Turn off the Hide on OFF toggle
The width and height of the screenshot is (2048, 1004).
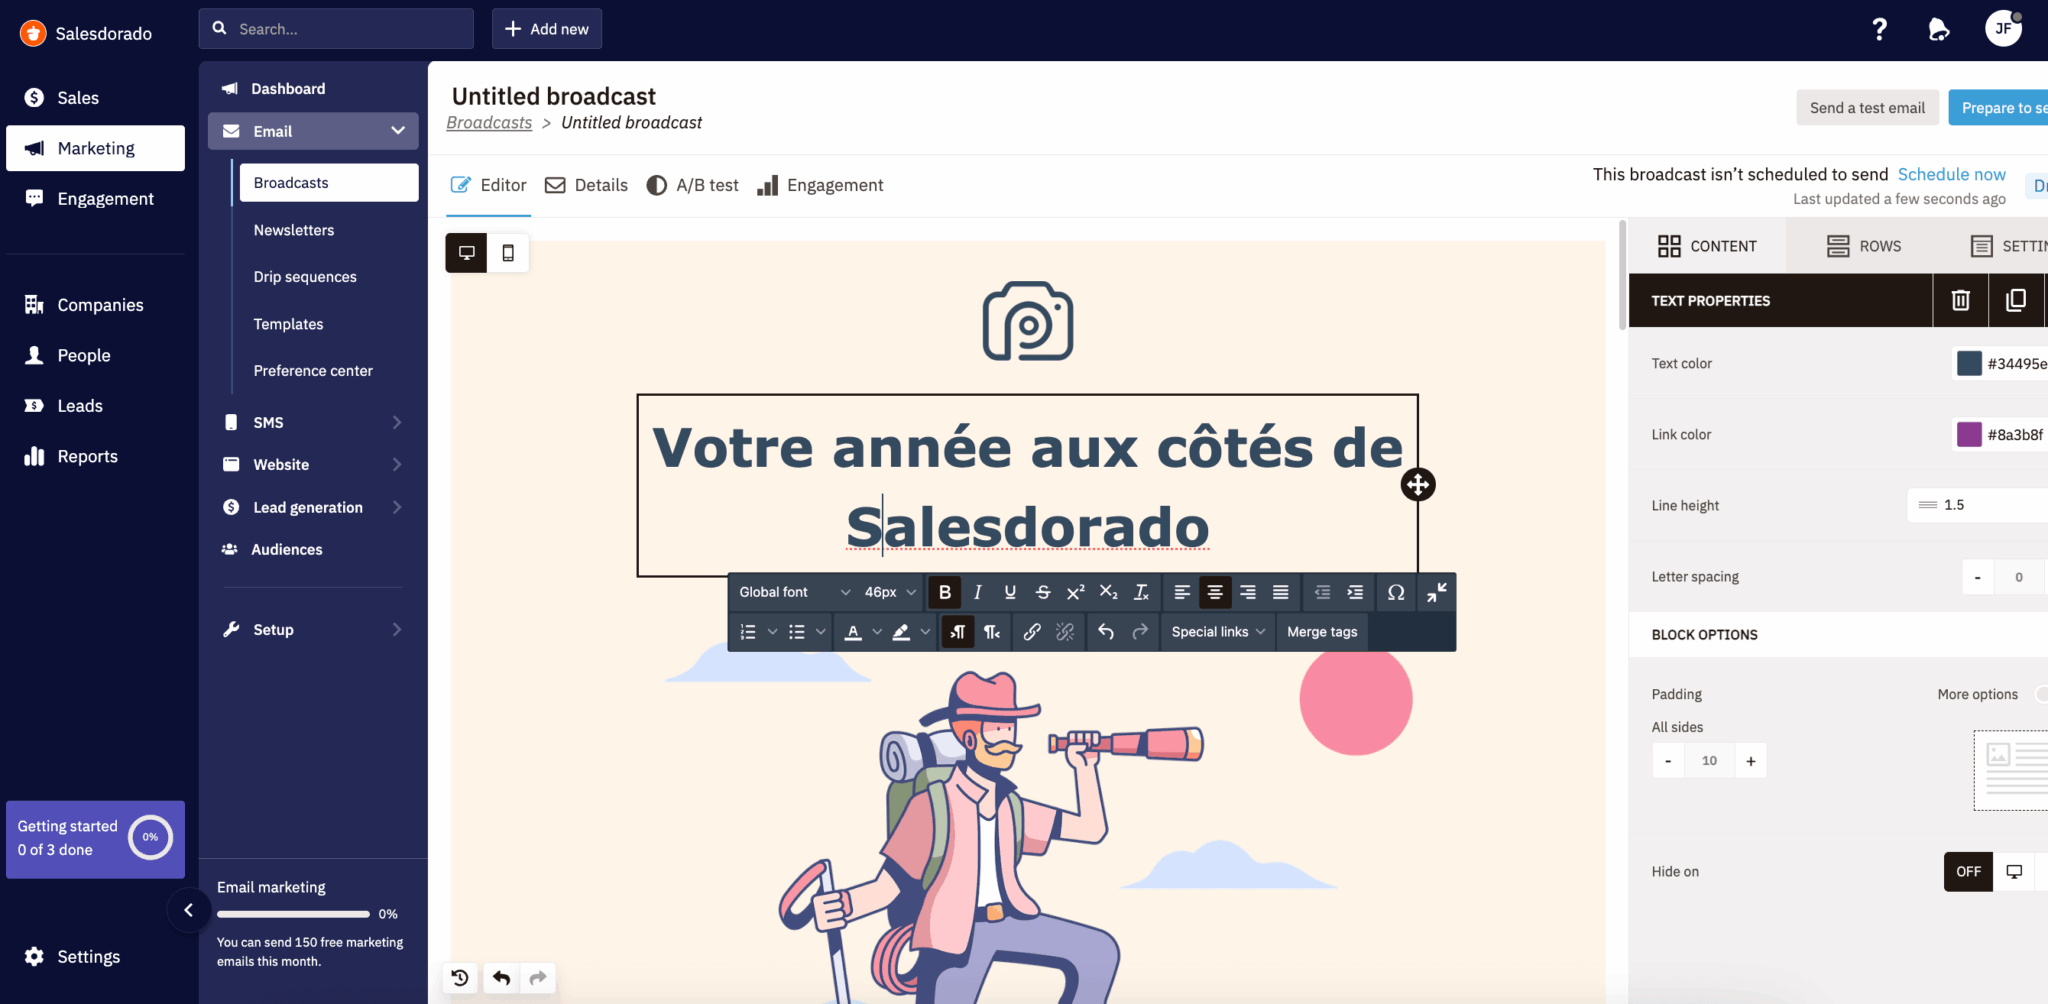pos(1968,871)
